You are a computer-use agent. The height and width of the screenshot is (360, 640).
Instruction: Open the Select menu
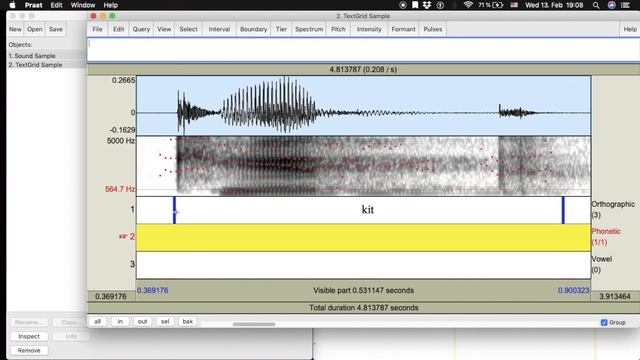[188, 29]
